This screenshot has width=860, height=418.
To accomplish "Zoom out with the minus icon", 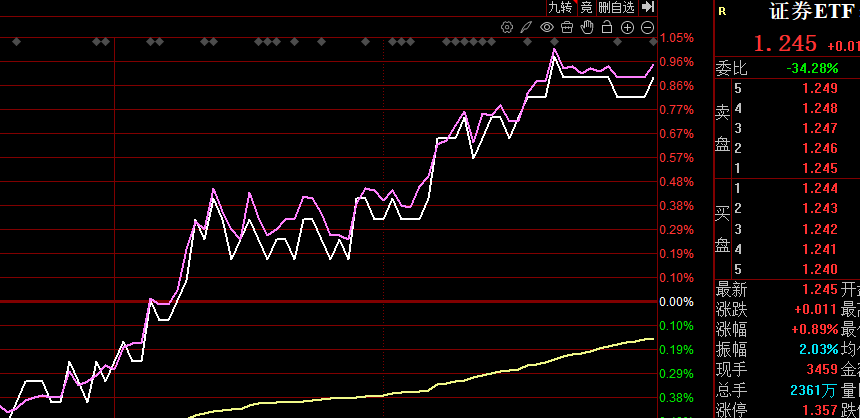I will tap(647, 27).
